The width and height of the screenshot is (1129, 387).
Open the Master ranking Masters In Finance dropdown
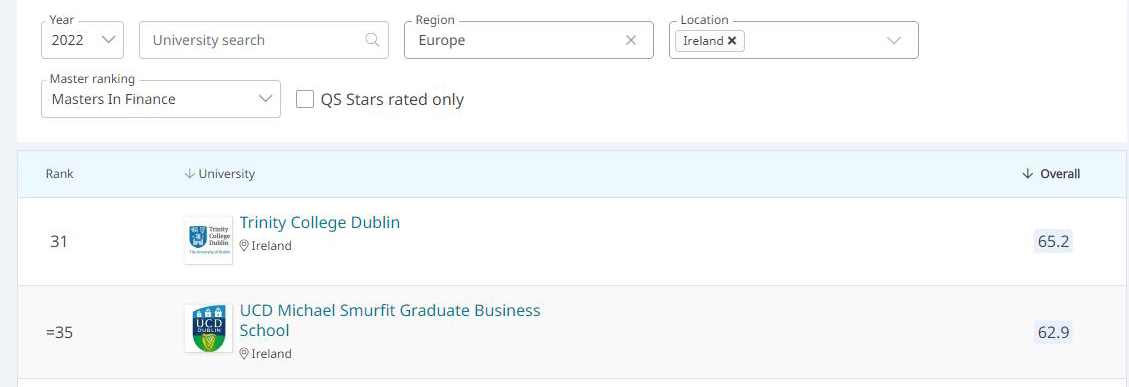(x=161, y=99)
